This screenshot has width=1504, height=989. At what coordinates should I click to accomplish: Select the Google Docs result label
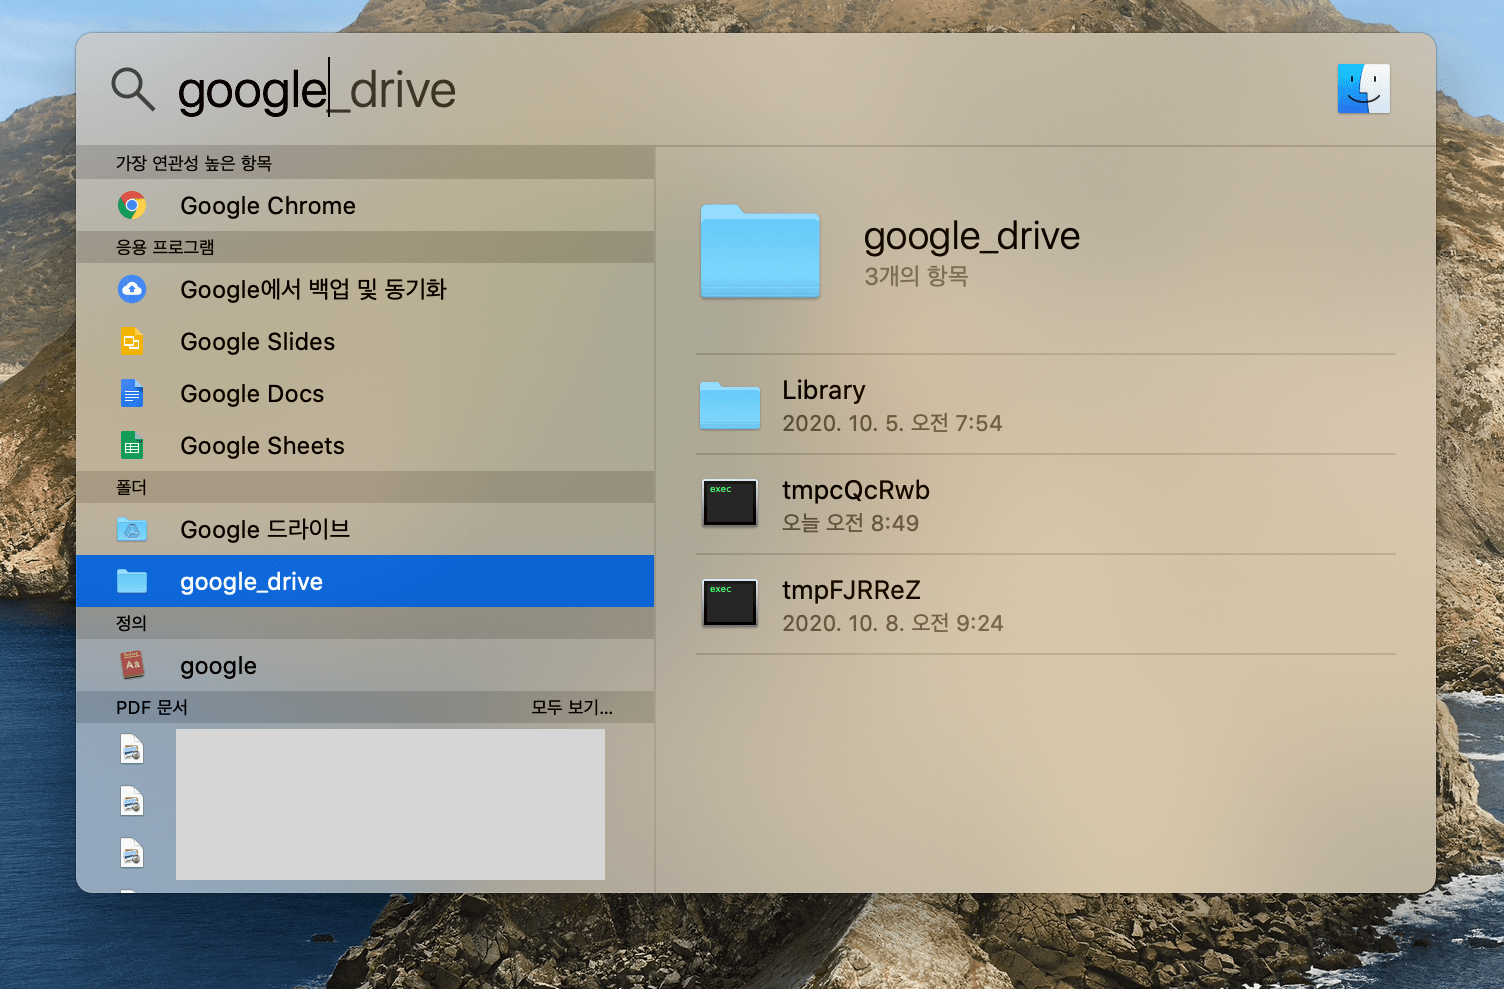(252, 393)
